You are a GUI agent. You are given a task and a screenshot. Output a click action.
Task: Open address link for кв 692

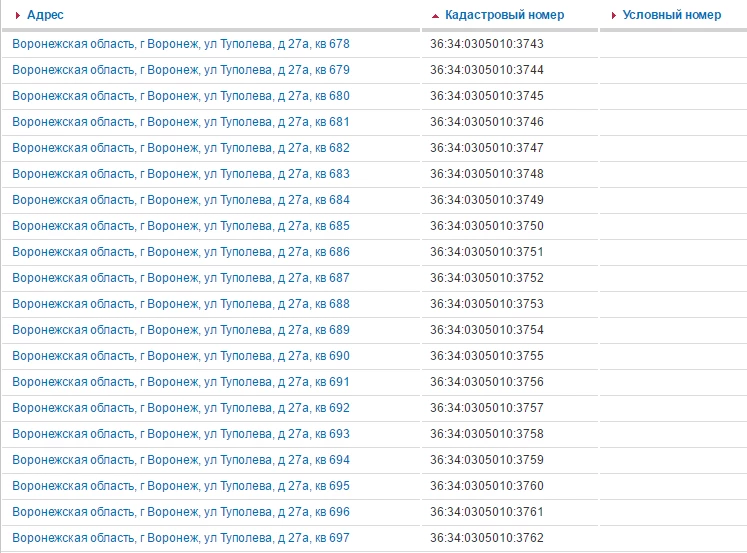click(181, 408)
